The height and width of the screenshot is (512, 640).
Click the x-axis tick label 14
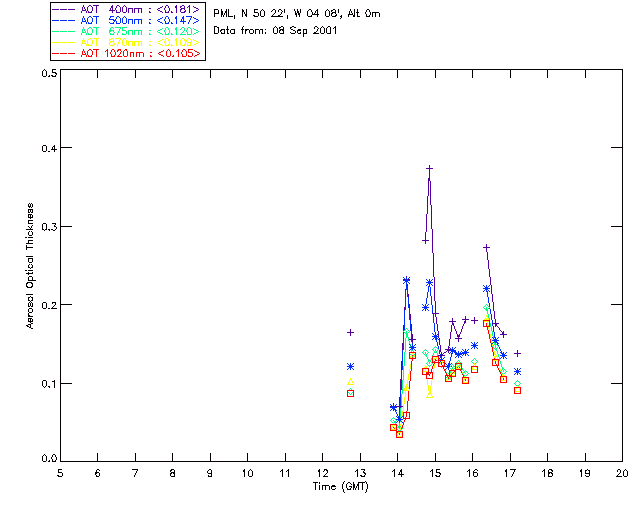(x=398, y=473)
